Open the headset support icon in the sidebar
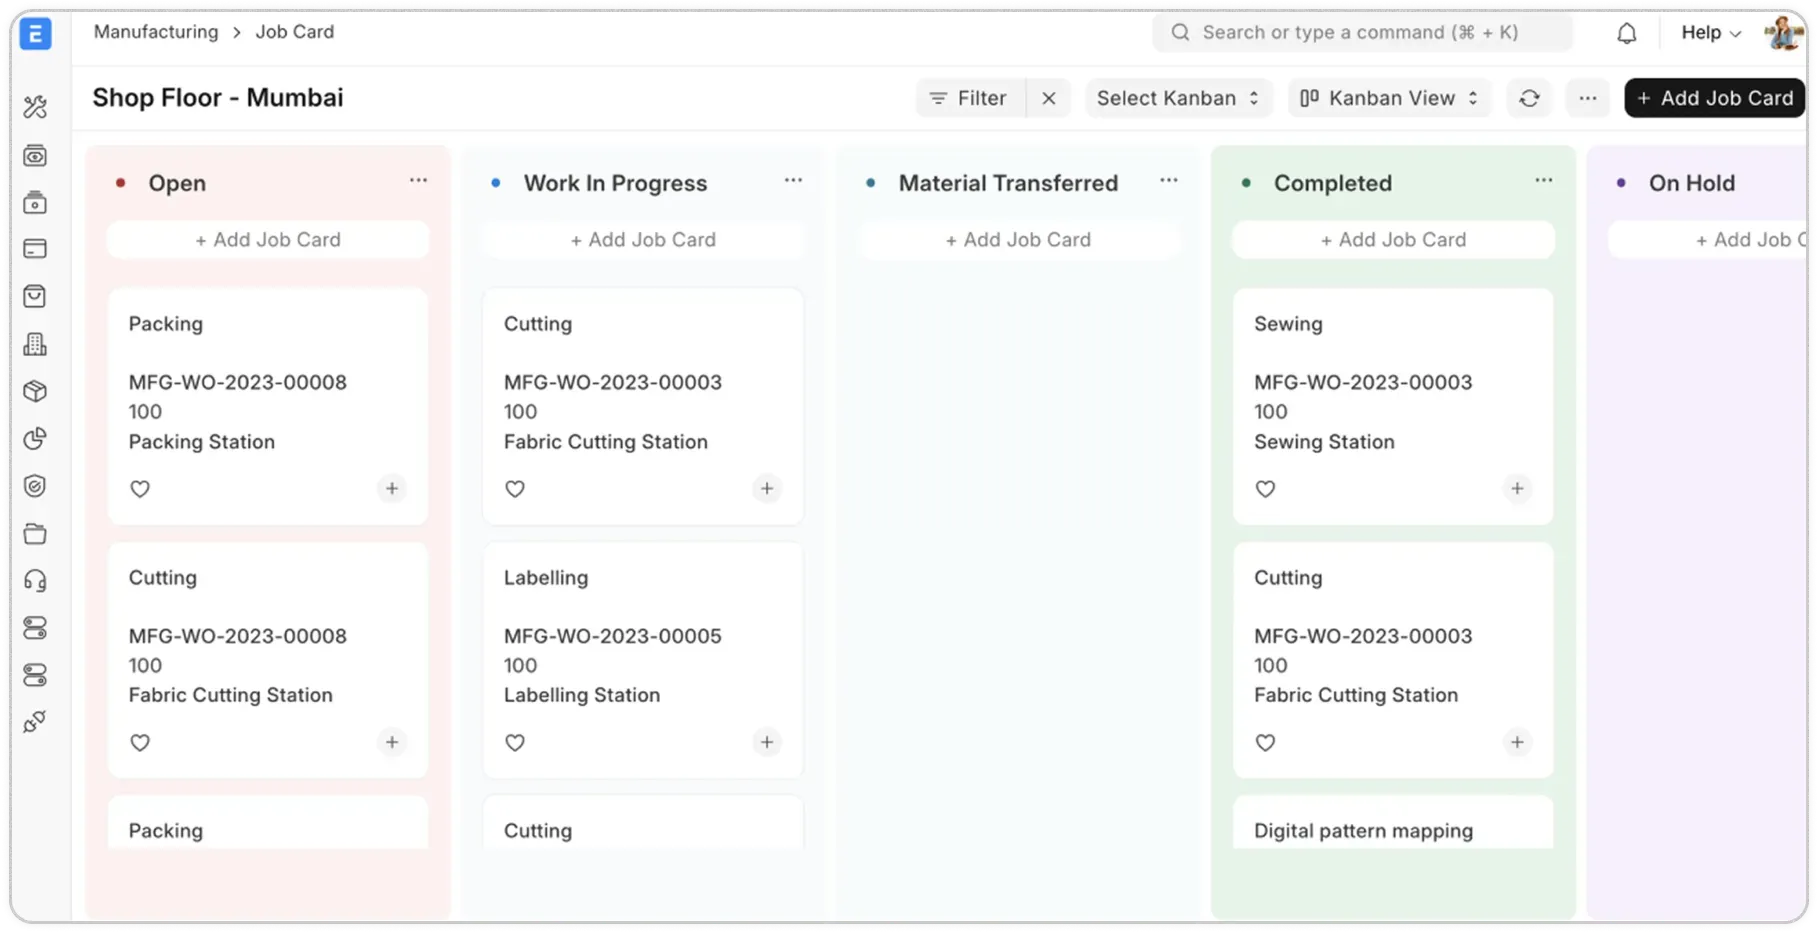Viewport: 1818px width, 933px height. point(36,580)
